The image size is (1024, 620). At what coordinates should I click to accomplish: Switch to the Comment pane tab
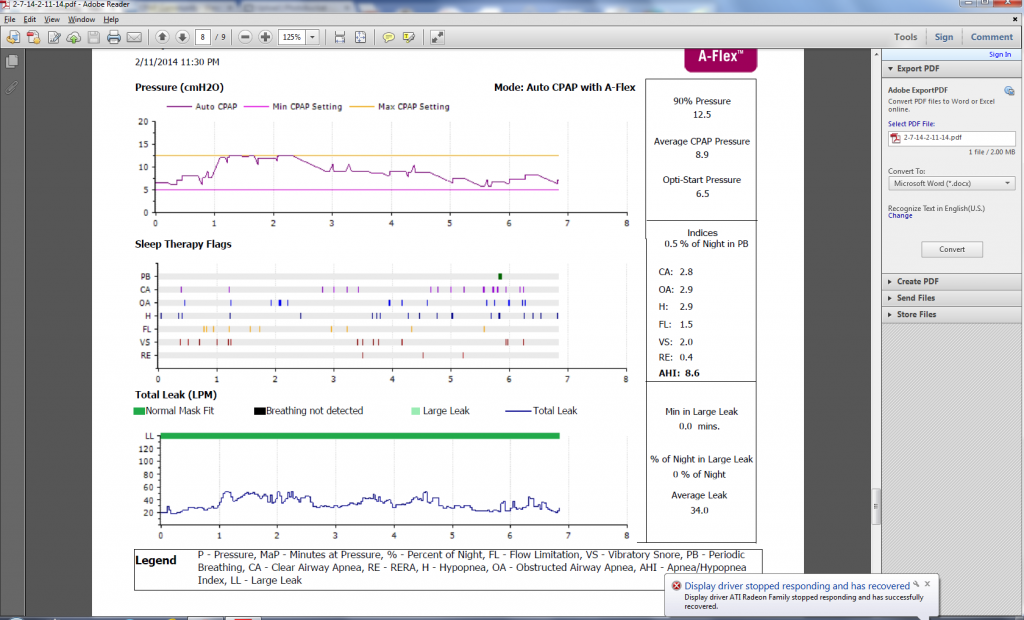tap(991, 37)
